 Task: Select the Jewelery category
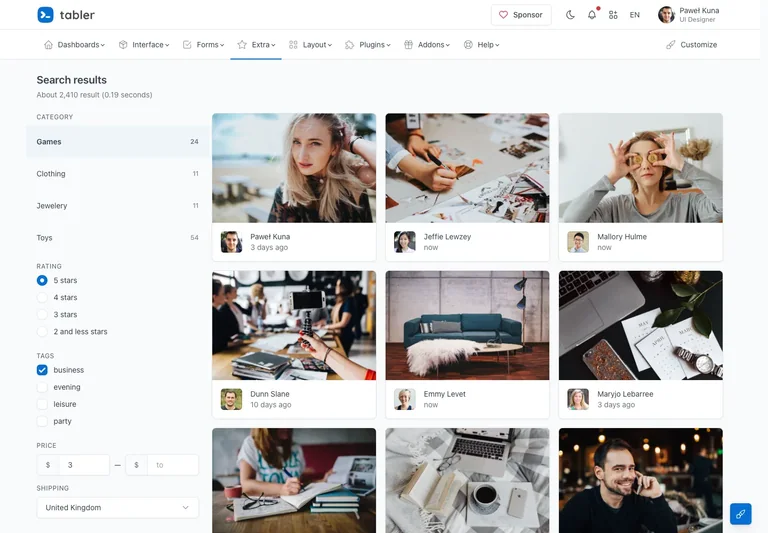118,206
